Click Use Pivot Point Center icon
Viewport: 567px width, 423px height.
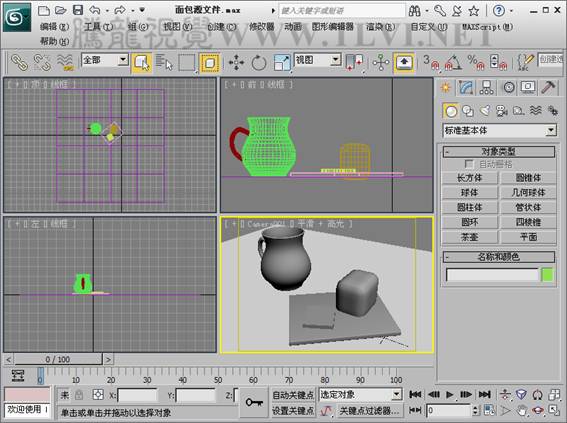click(x=354, y=63)
